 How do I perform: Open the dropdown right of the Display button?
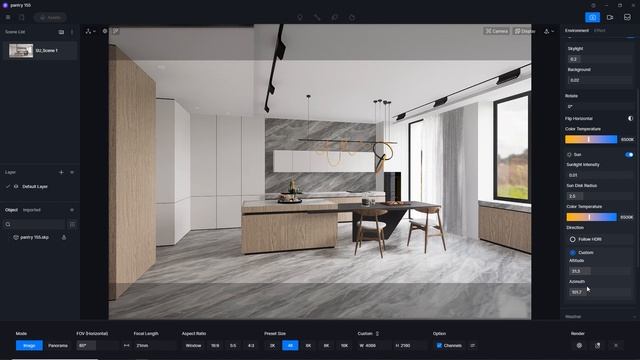pyautogui.click(x=549, y=31)
